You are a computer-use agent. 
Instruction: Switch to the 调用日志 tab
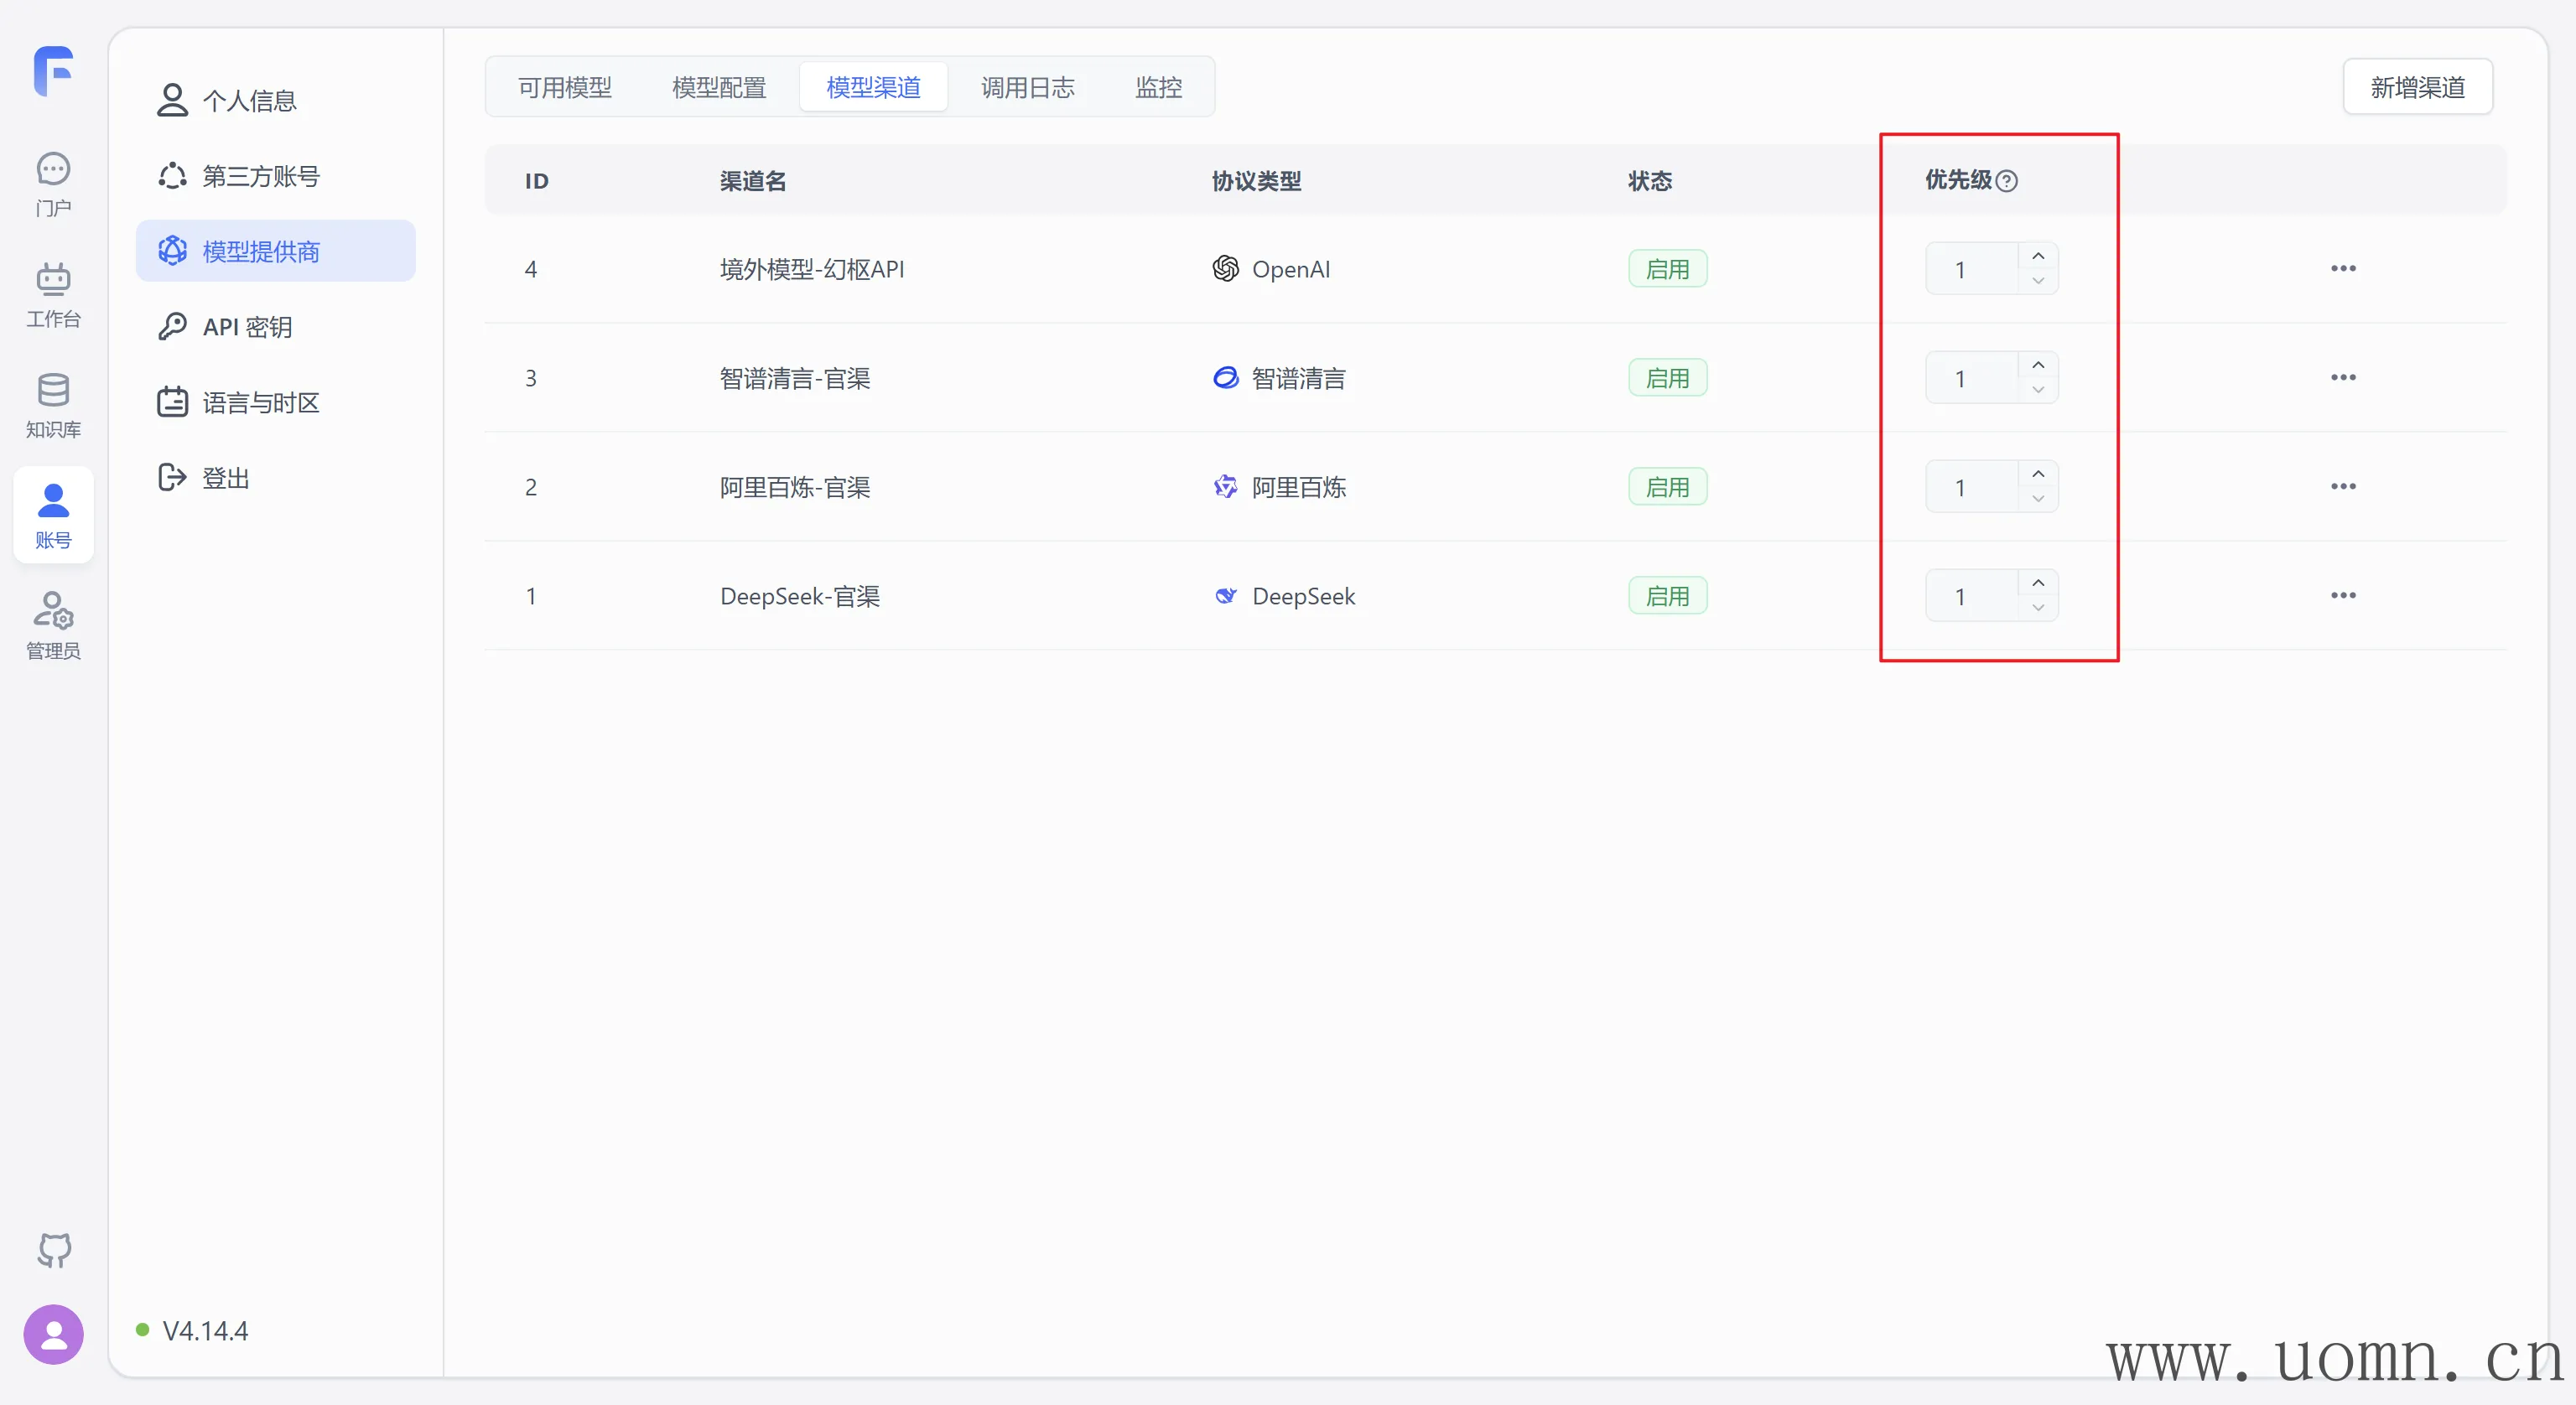tap(1027, 88)
